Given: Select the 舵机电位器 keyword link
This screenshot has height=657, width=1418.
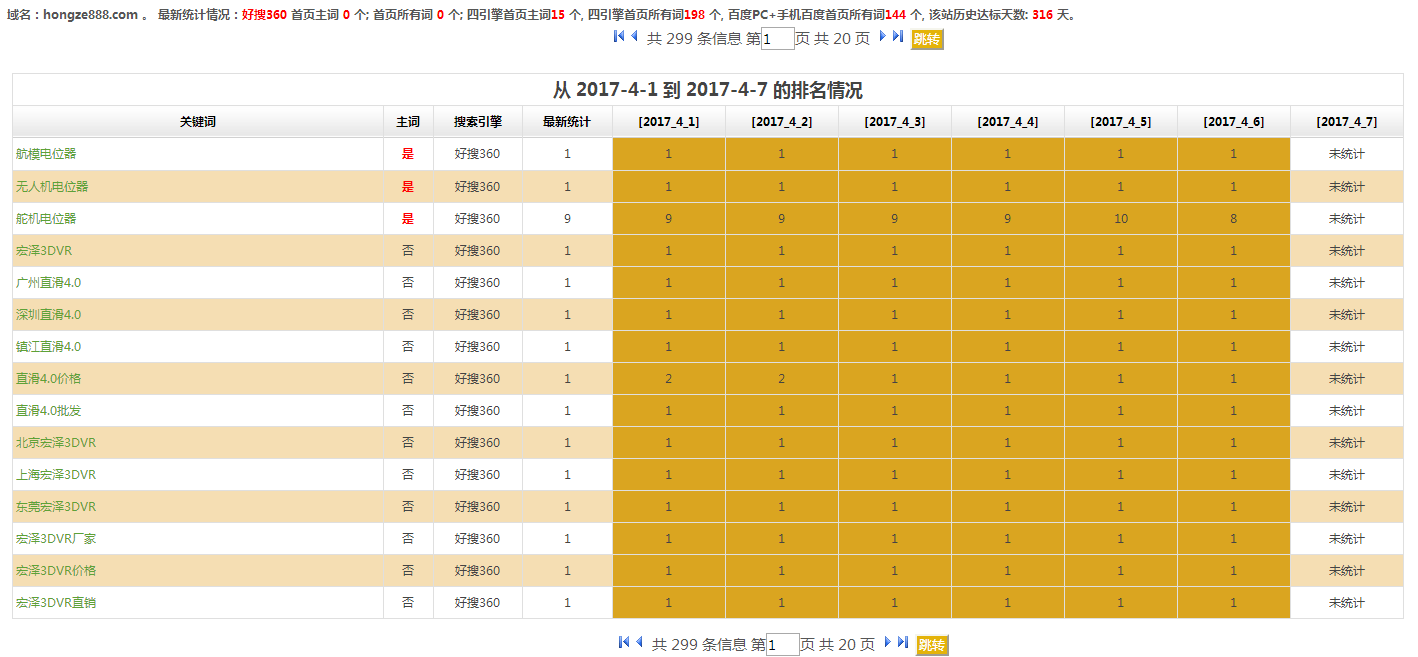Looking at the screenshot, I should tap(46, 218).
